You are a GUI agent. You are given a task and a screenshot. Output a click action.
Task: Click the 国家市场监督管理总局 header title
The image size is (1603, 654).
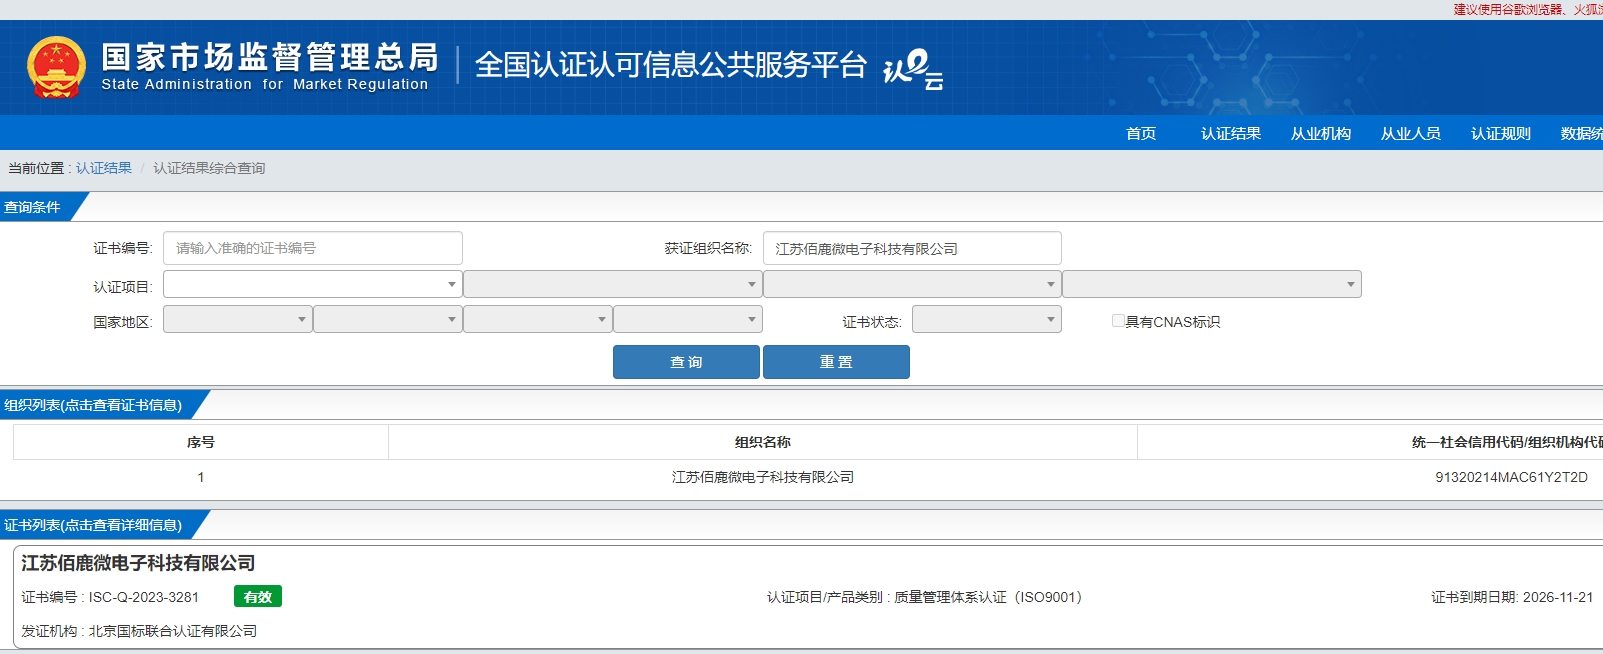pos(270,57)
